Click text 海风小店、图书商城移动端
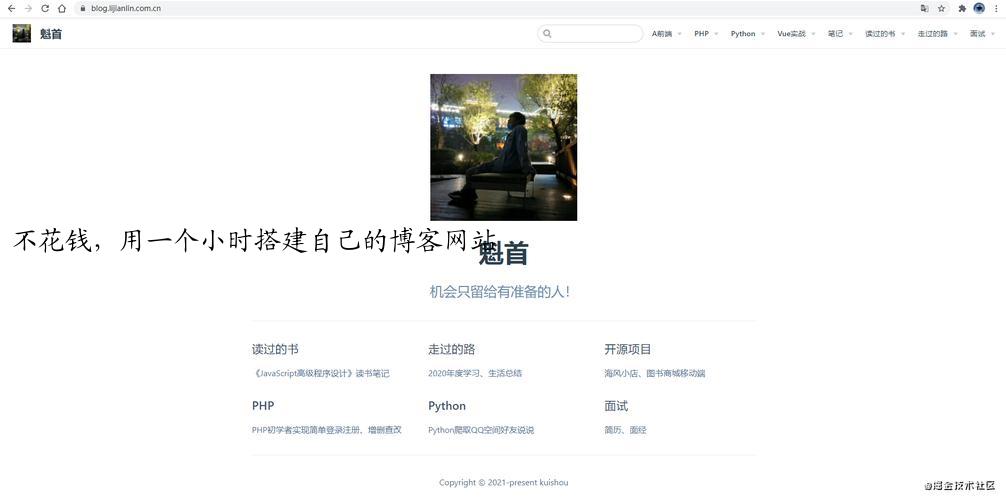This screenshot has height=500, width=1006. pos(654,373)
